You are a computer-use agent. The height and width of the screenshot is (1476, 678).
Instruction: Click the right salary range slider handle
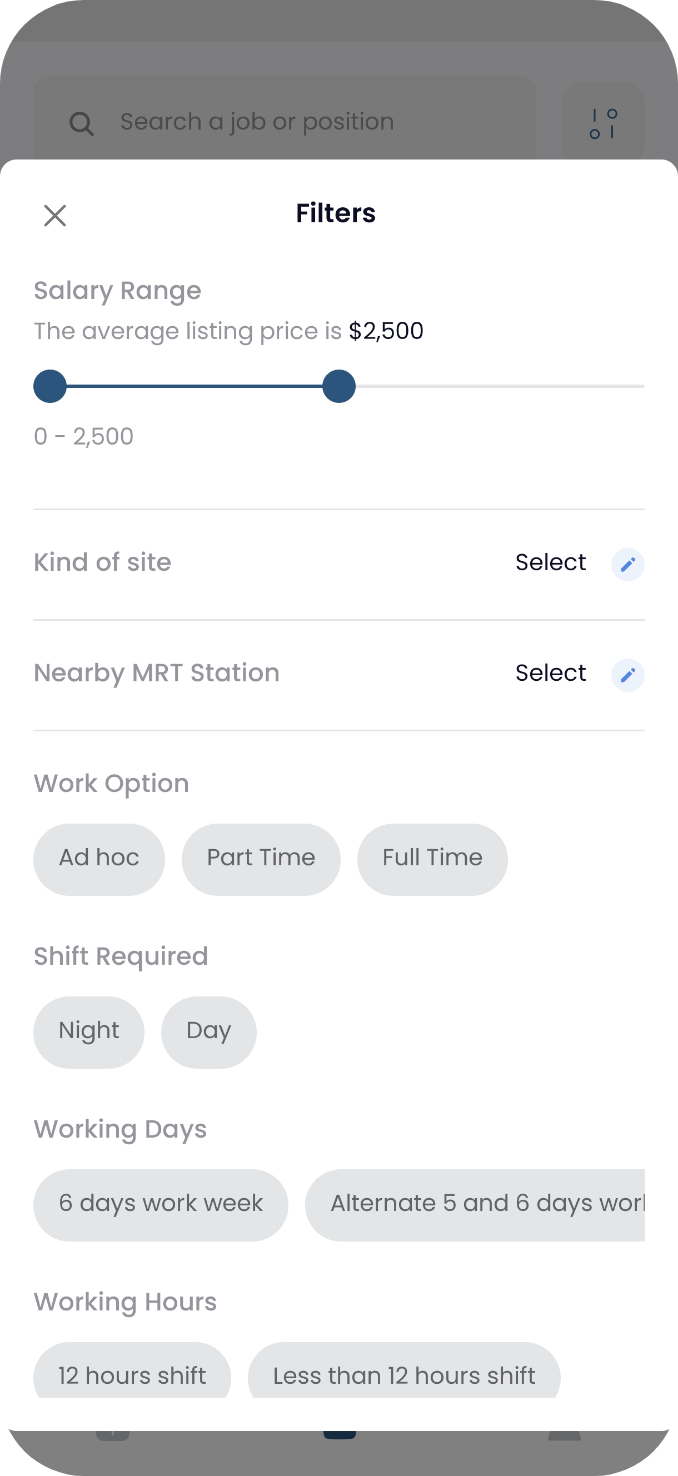[x=339, y=386]
